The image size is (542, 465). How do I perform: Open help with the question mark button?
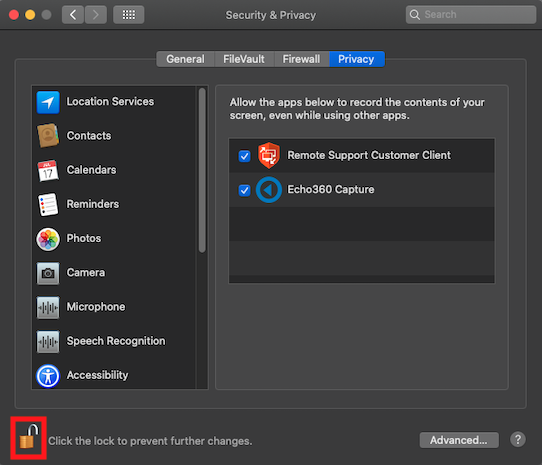517,440
